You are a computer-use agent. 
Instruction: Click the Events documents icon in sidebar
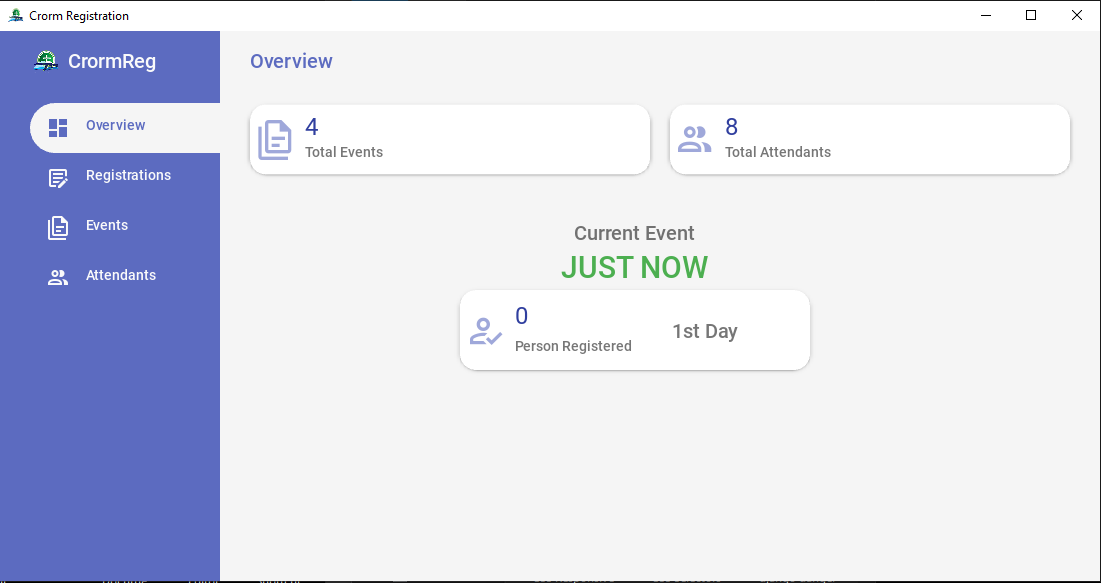tap(58, 228)
